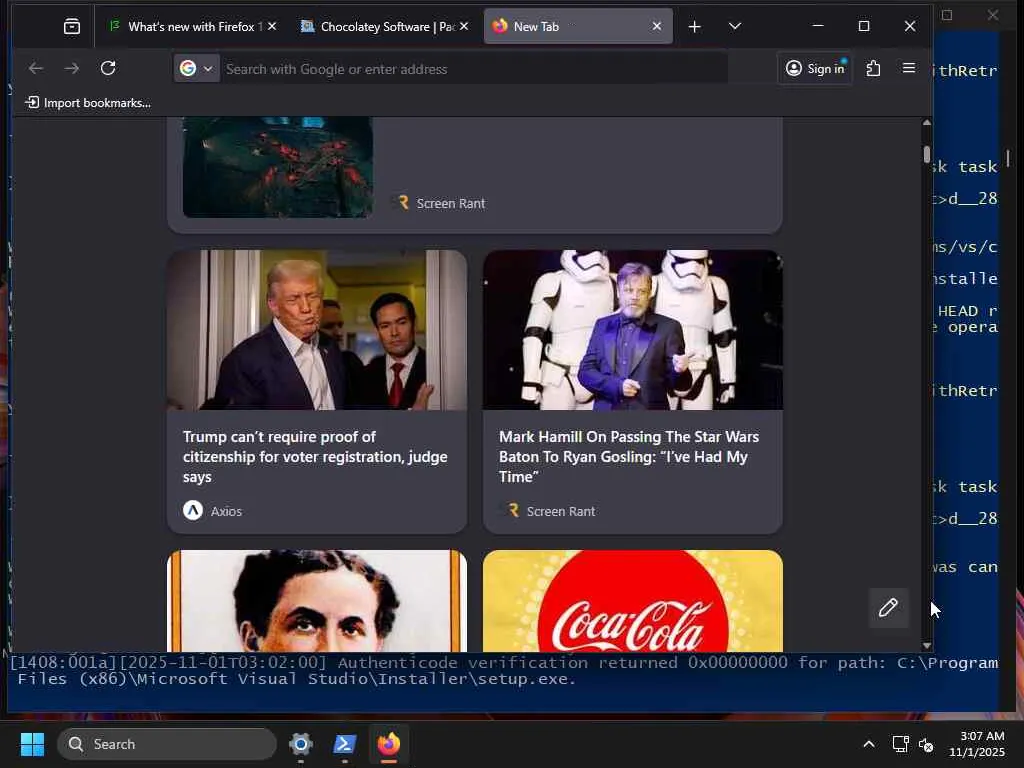Click the taskbar Search box
Screen dimensions: 1024x768
click(x=167, y=744)
